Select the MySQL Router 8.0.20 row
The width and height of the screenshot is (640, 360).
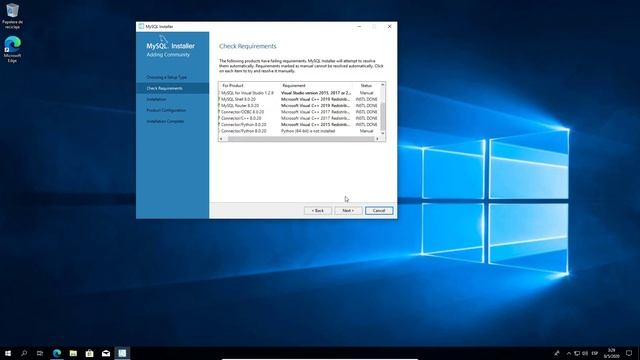point(299,105)
